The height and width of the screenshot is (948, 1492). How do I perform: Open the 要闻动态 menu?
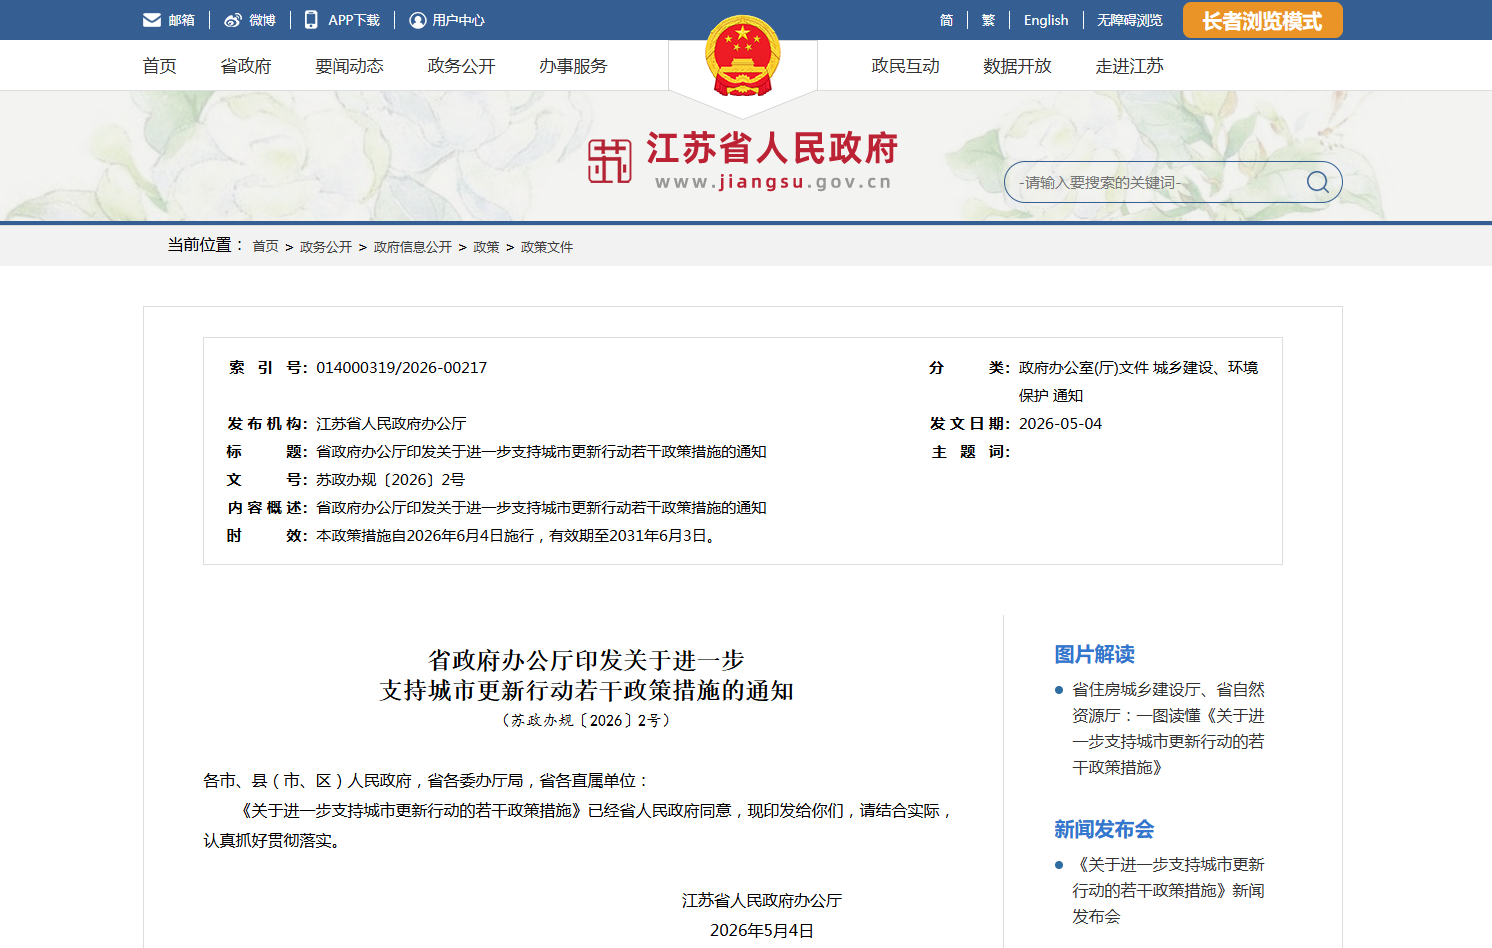point(349,66)
